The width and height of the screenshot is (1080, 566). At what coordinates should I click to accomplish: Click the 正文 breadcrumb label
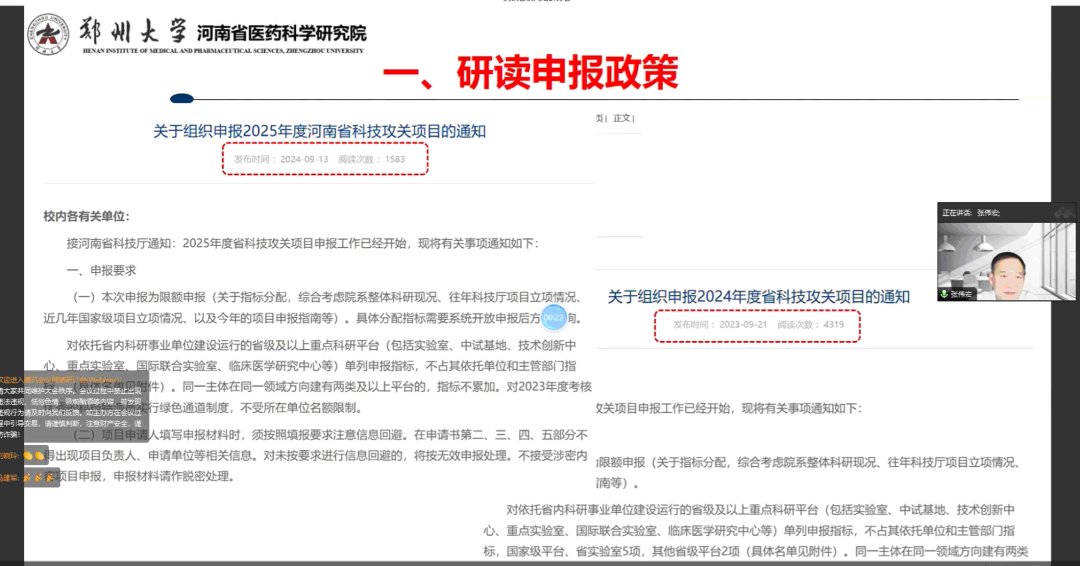tap(622, 118)
